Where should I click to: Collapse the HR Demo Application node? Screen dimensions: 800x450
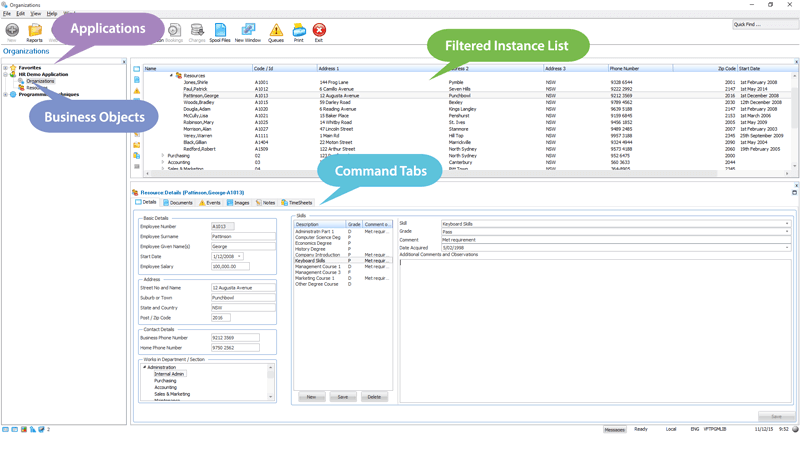click(x=6, y=74)
